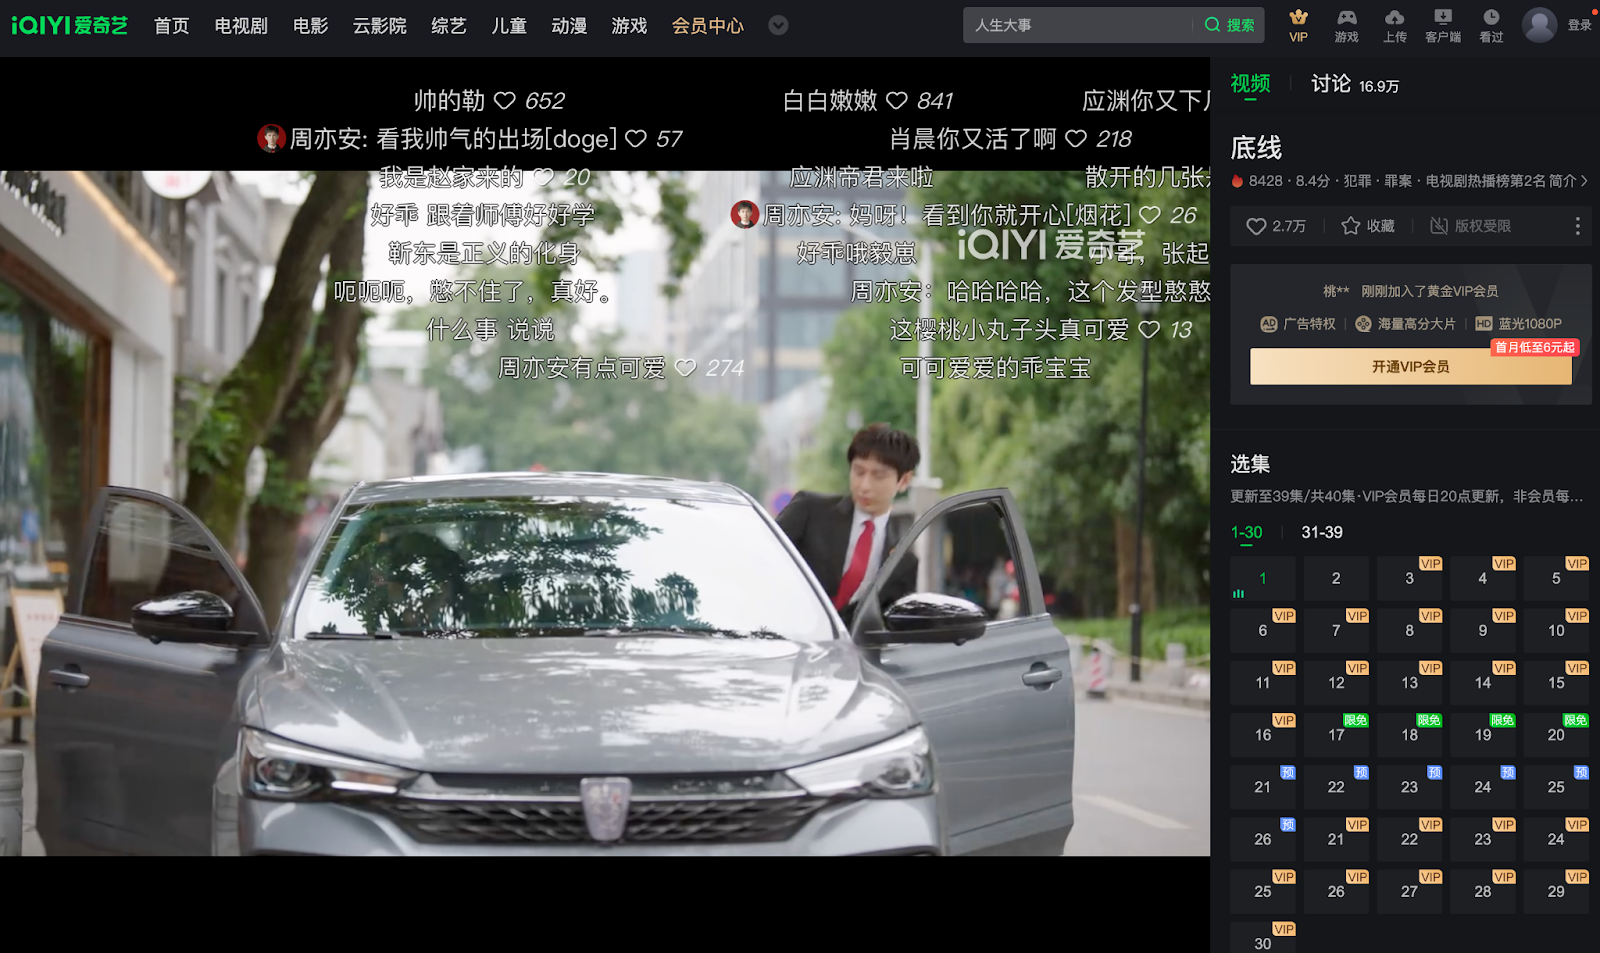The width and height of the screenshot is (1600, 953).
Task: Select the 31-39 episode range tab
Action: coord(1321,532)
